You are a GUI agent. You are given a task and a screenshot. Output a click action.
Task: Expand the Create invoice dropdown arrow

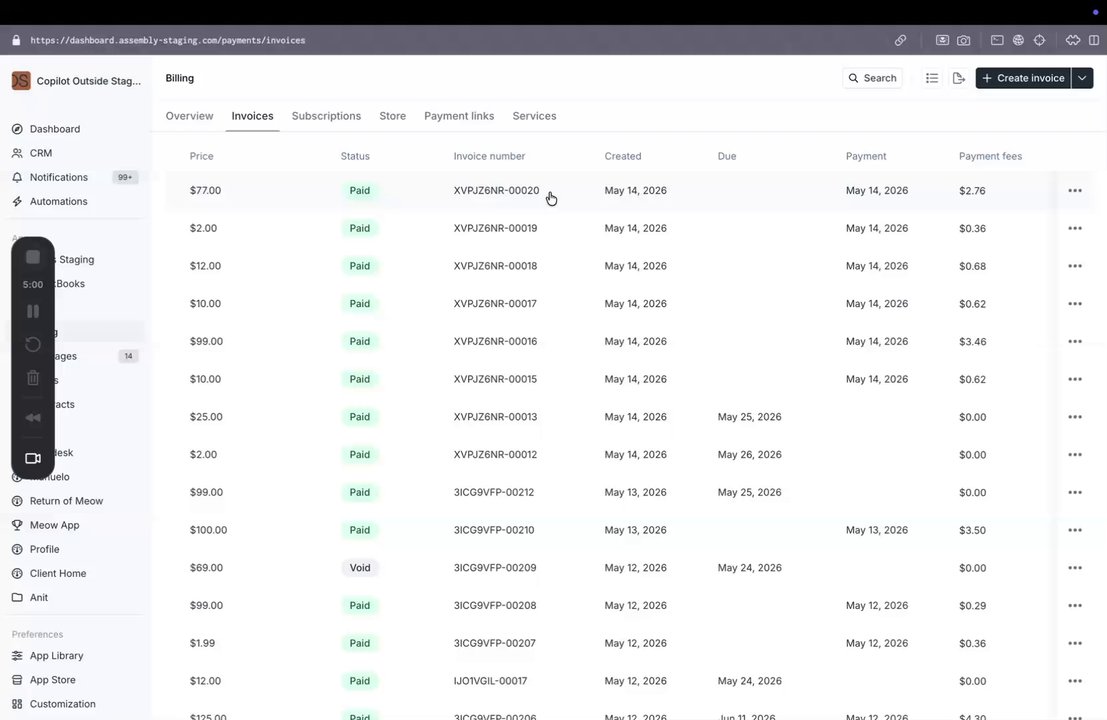[1082, 78]
